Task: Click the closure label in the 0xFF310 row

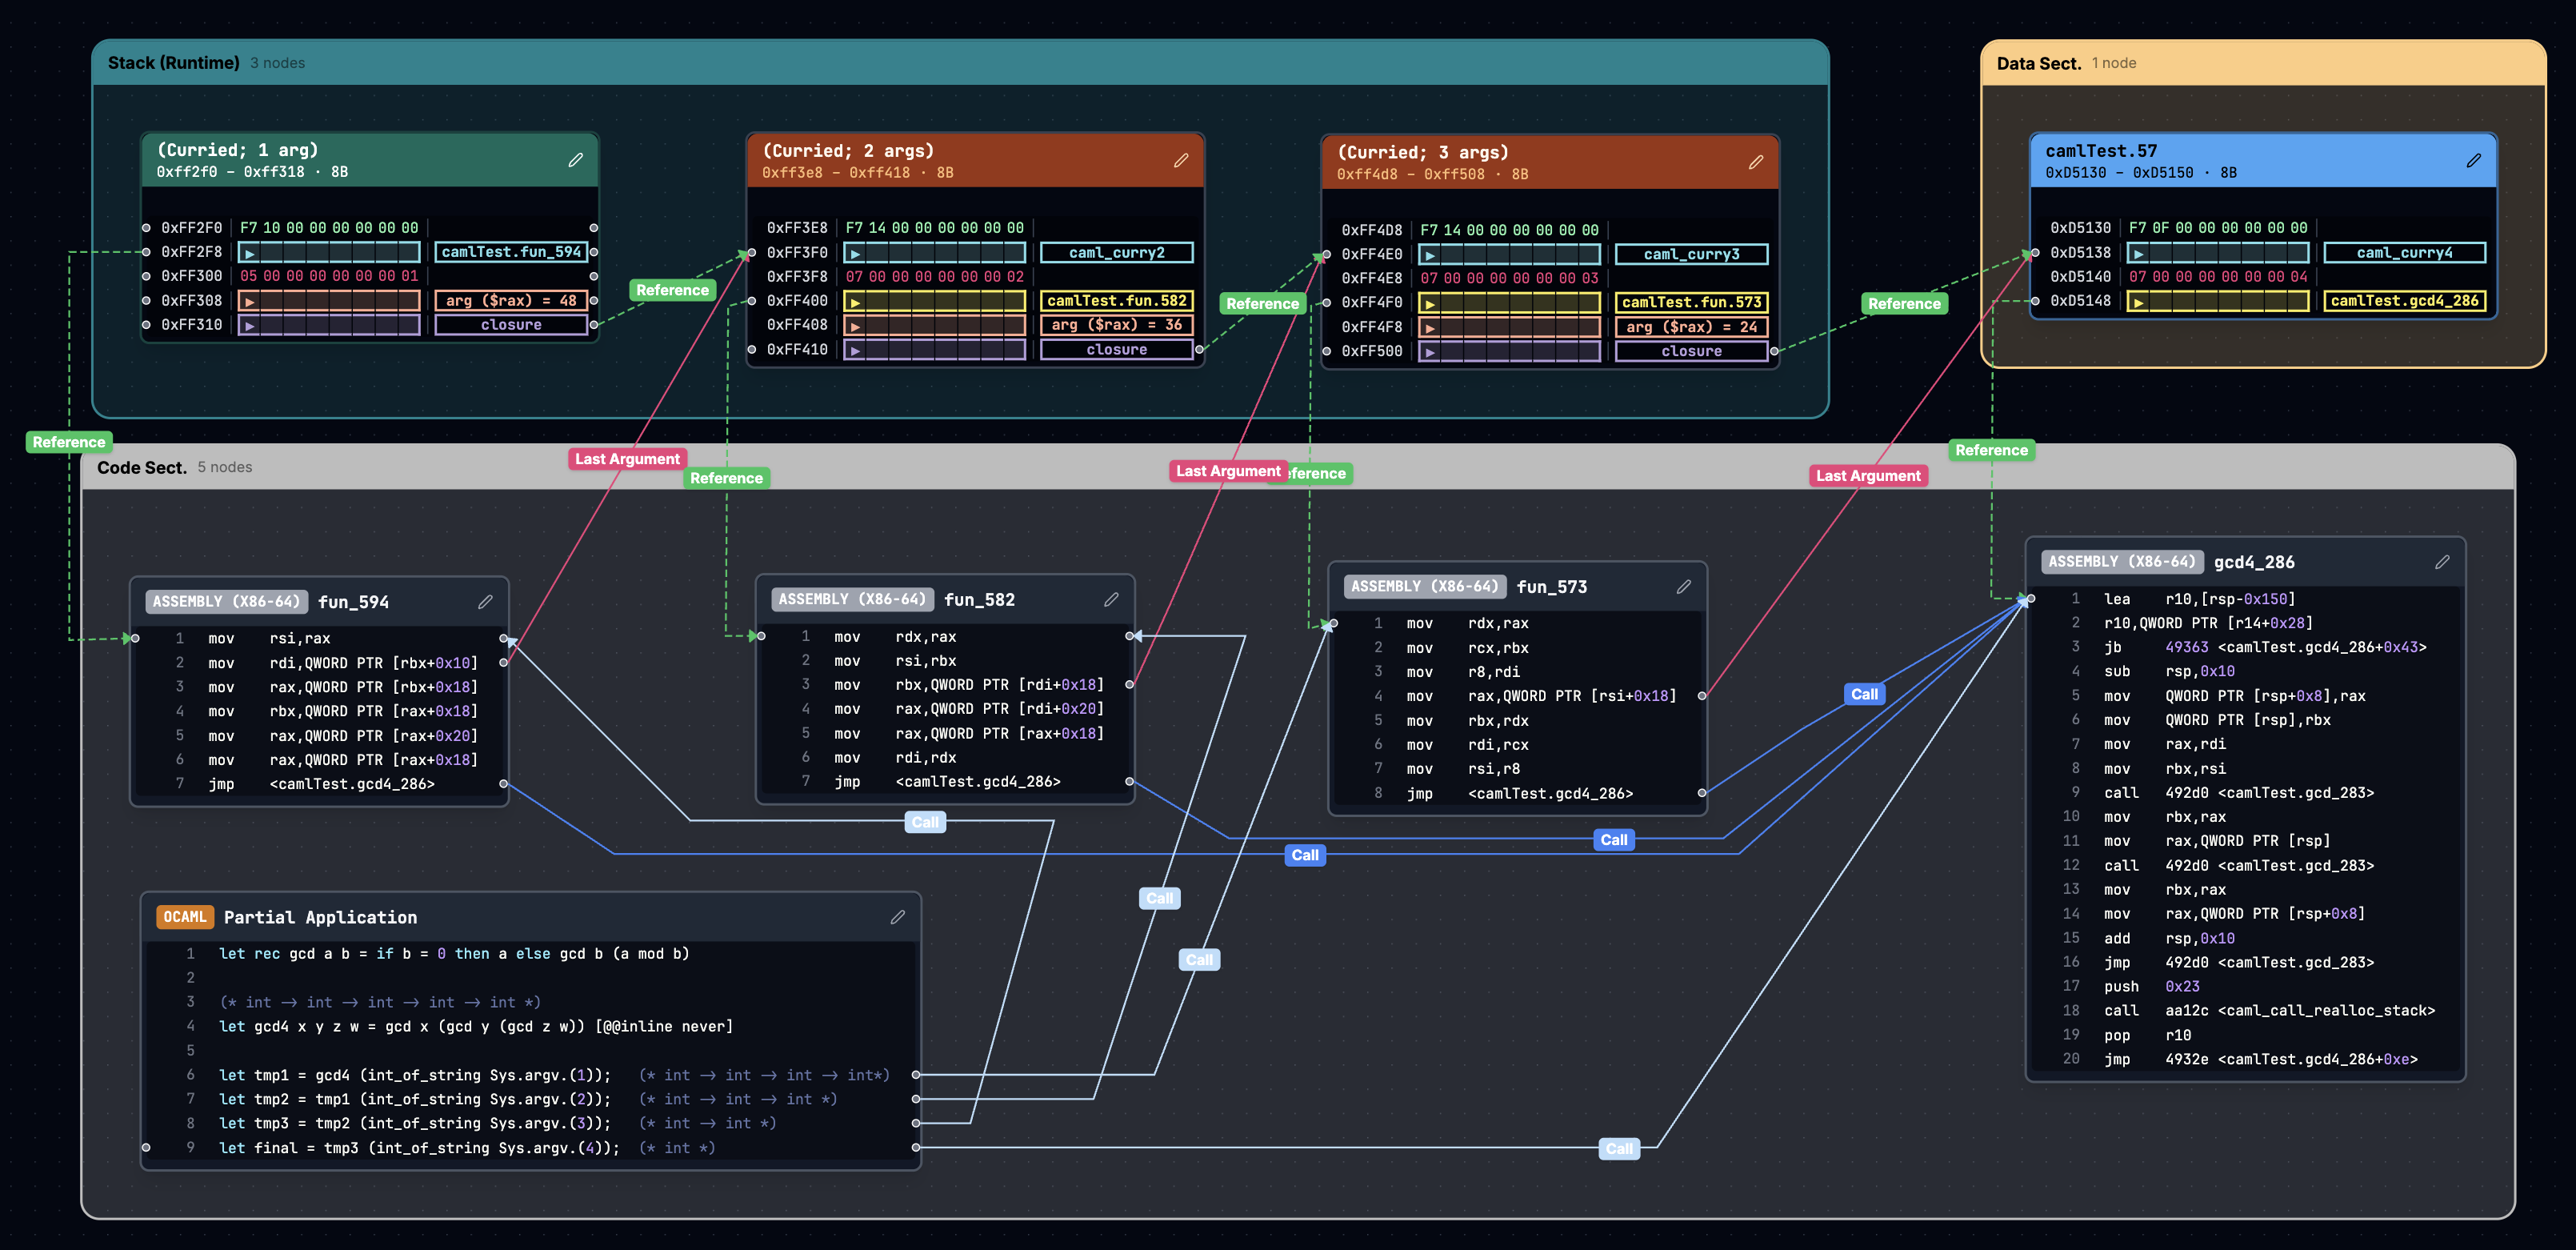Action: 511,325
